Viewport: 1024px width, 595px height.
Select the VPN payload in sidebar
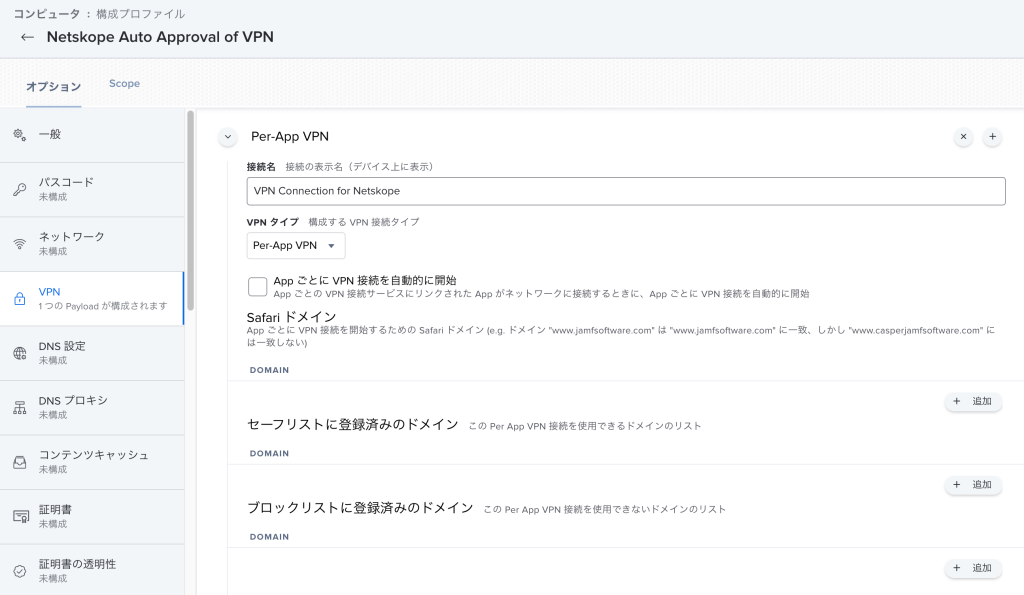[92, 298]
